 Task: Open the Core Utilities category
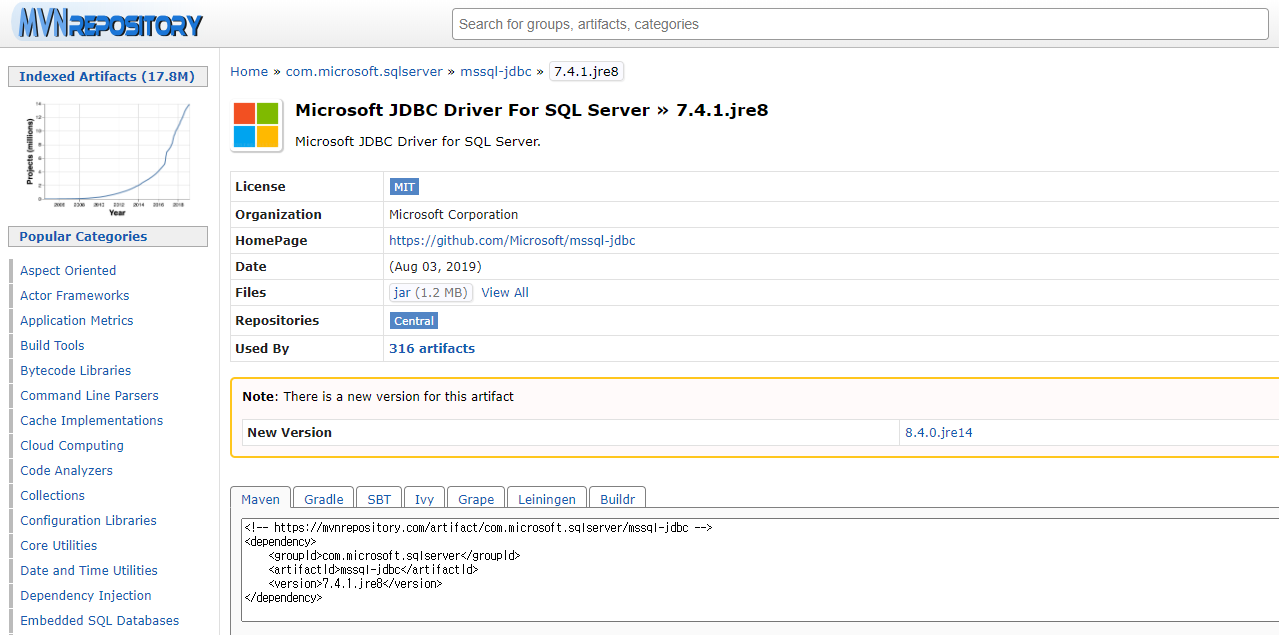59,546
